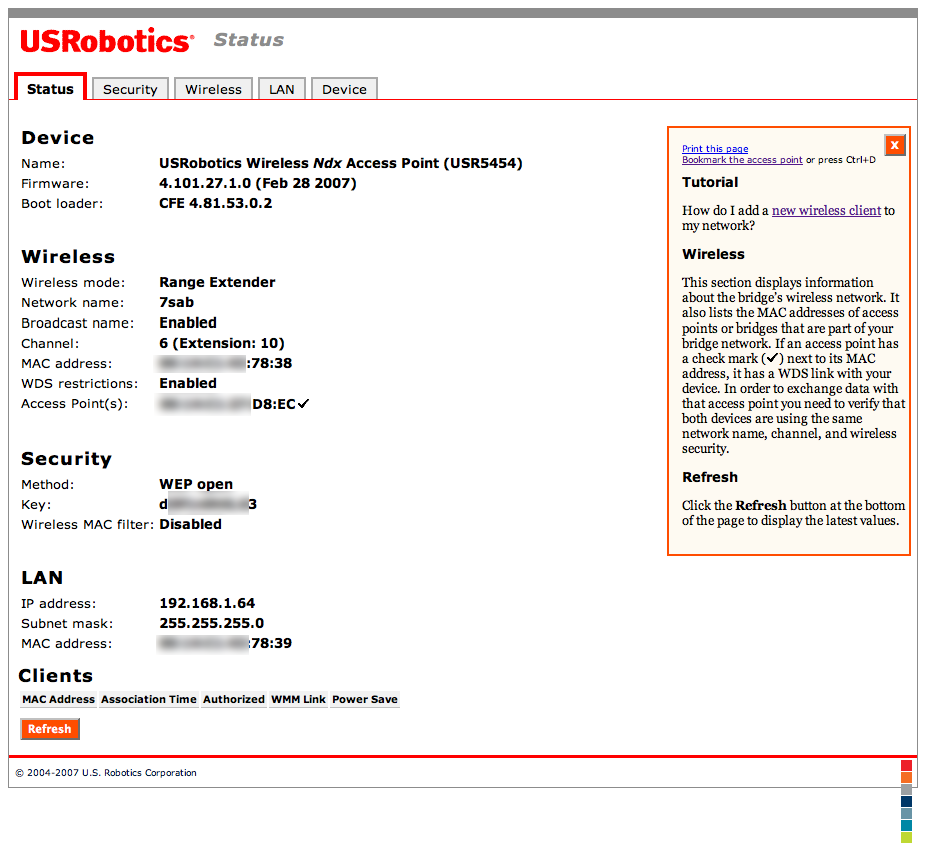Image resolution: width=926 pixels, height=848 pixels.
Task: Click the 'Wireless' heading in the help panel
Action: [x=713, y=254]
